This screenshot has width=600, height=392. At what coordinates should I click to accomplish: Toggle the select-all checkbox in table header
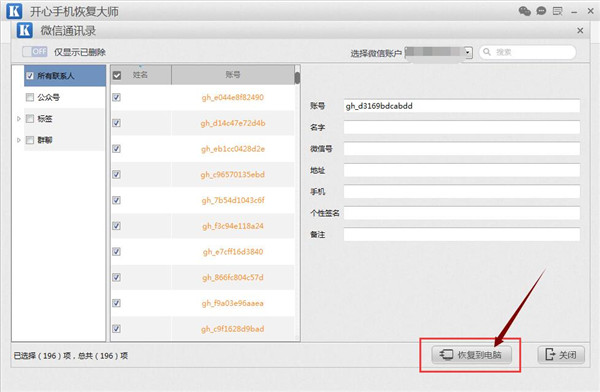(x=117, y=75)
